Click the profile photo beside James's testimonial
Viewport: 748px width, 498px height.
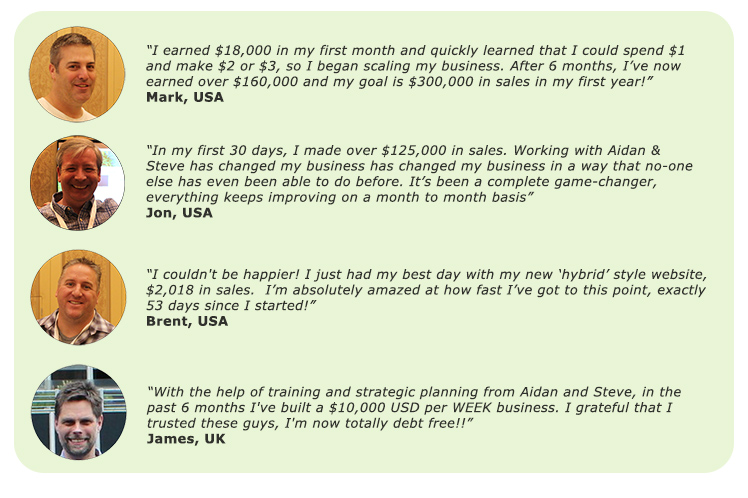tap(79, 412)
